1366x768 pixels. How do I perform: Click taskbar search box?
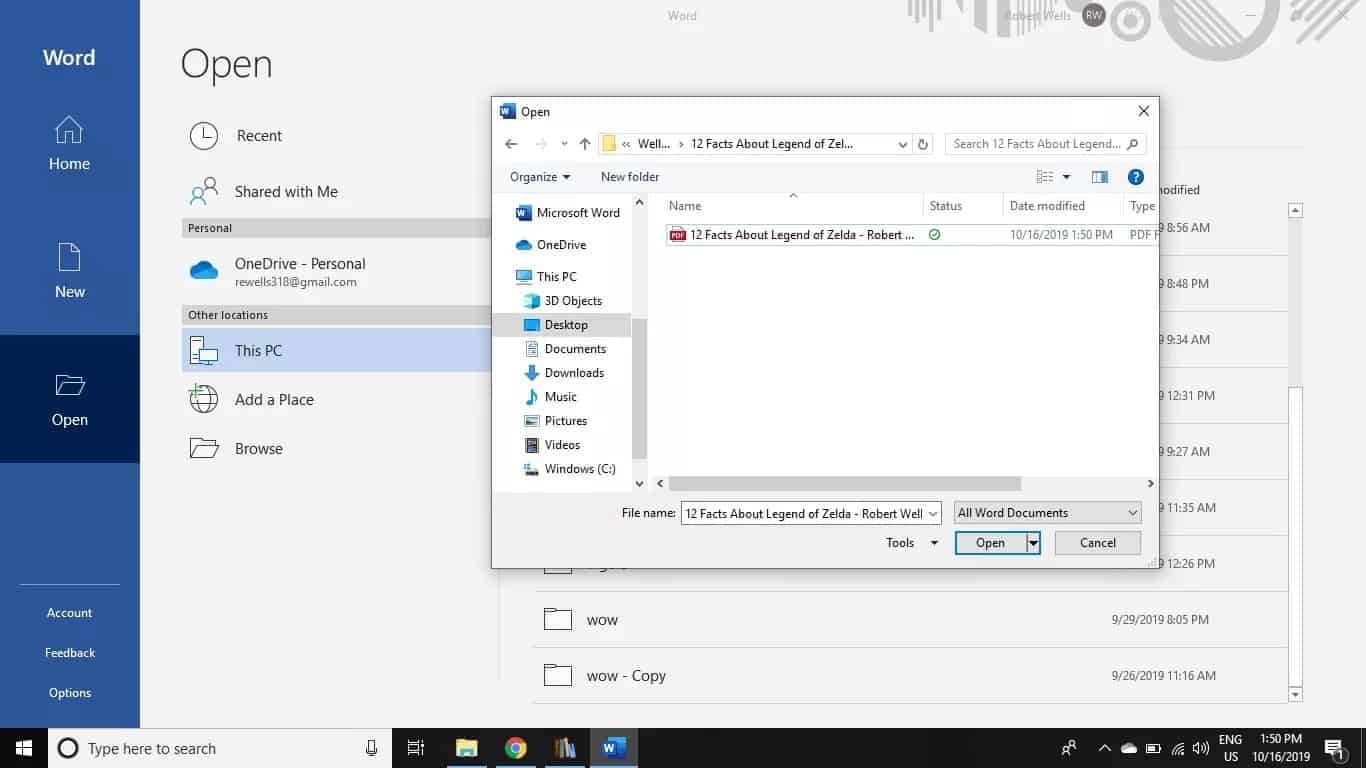tap(220, 748)
